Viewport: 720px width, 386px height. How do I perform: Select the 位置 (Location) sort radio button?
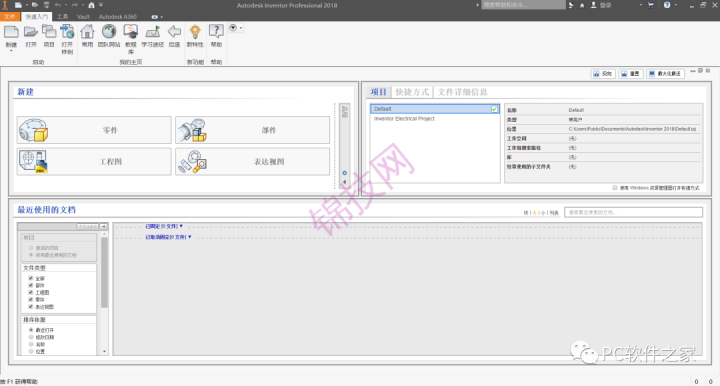click(x=31, y=351)
